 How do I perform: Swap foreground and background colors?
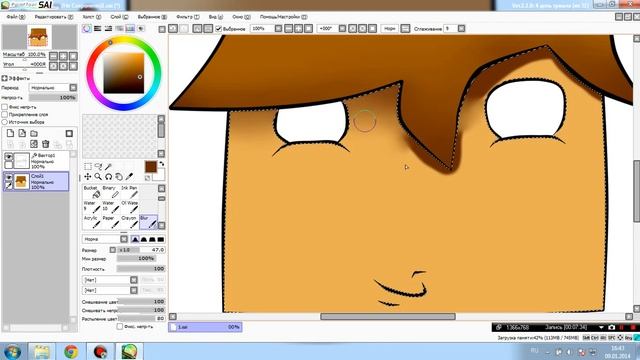point(162,164)
